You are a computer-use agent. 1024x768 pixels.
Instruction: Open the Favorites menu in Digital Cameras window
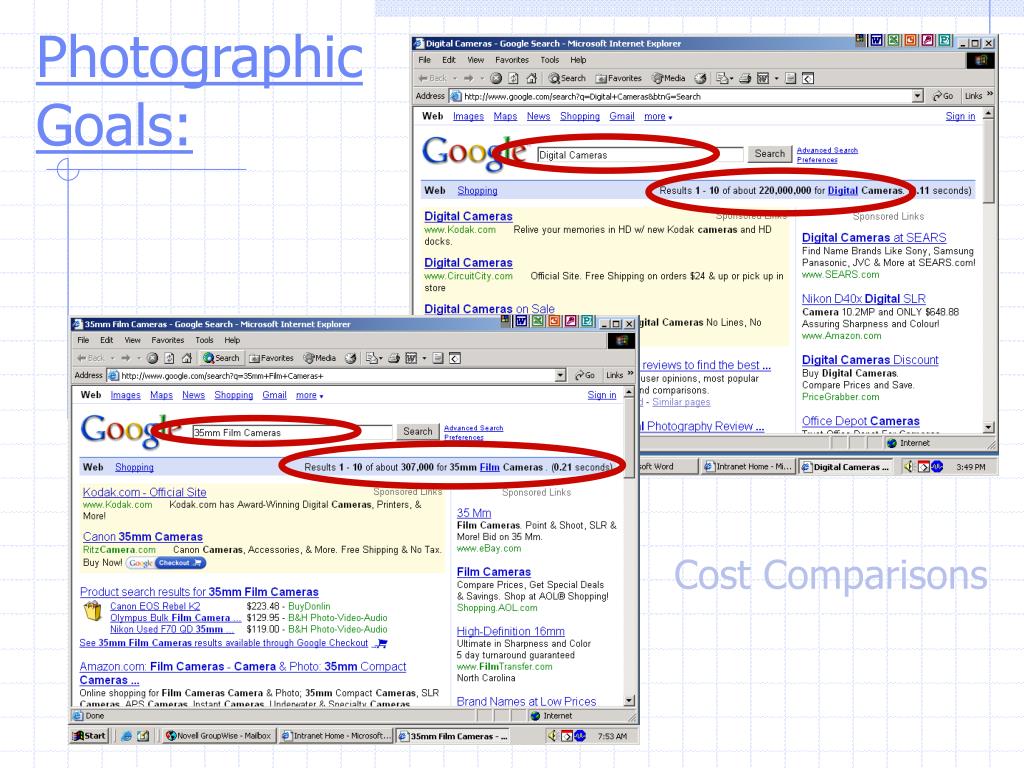pyautogui.click(x=512, y=59)
